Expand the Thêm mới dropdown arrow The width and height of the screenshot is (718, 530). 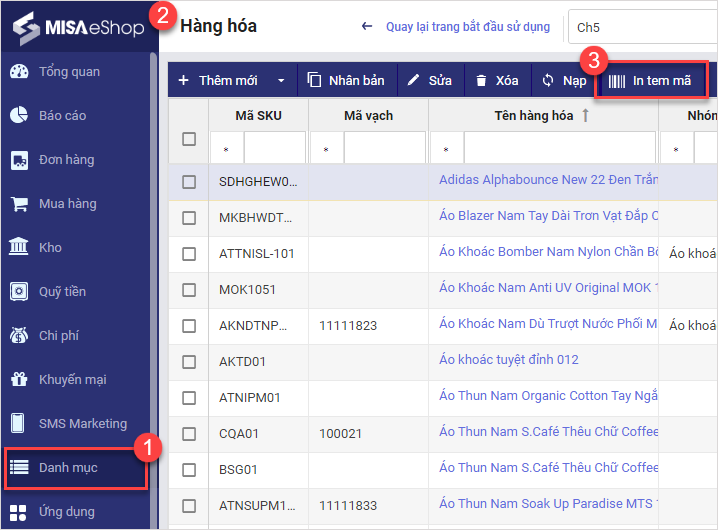tap(281, 81)
